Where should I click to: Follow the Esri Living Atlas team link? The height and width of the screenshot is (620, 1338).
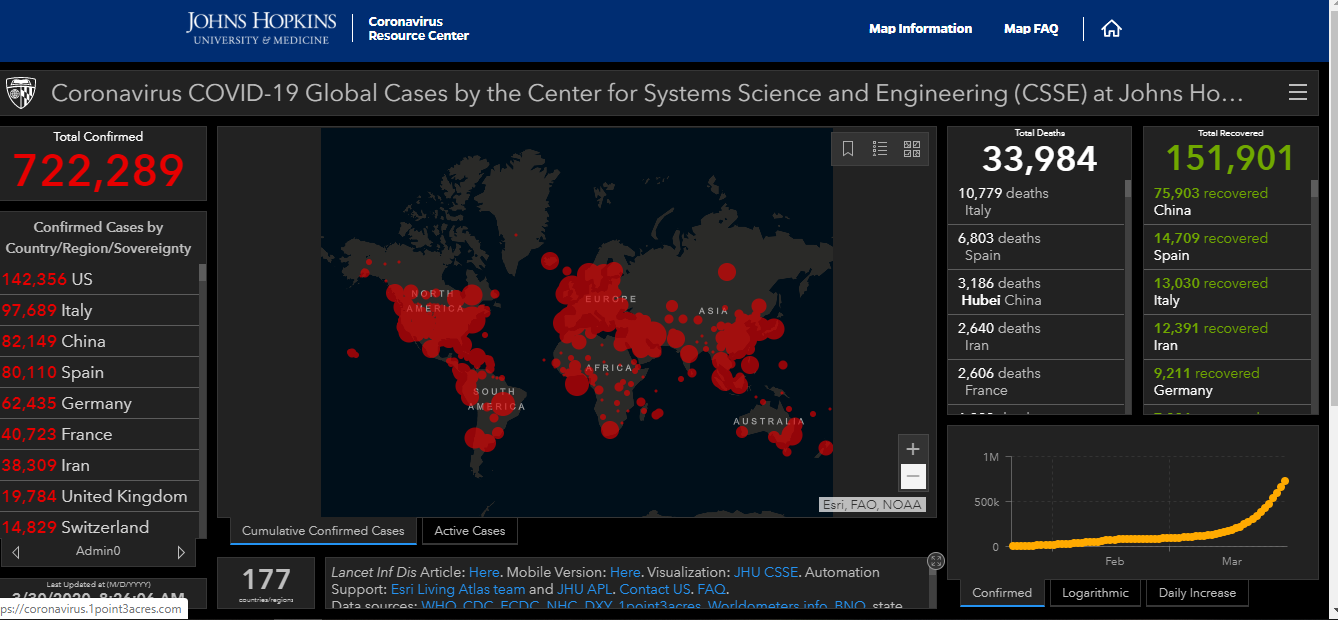[458, 590]
